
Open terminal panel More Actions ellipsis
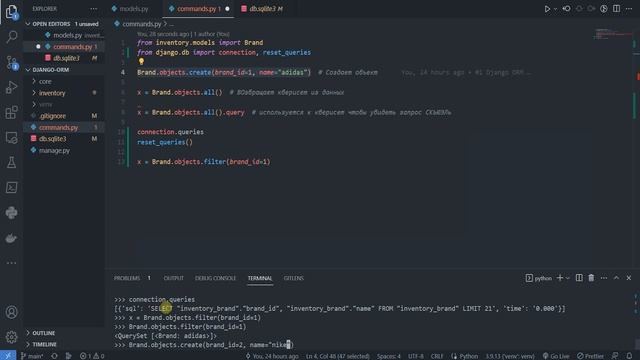604,278
